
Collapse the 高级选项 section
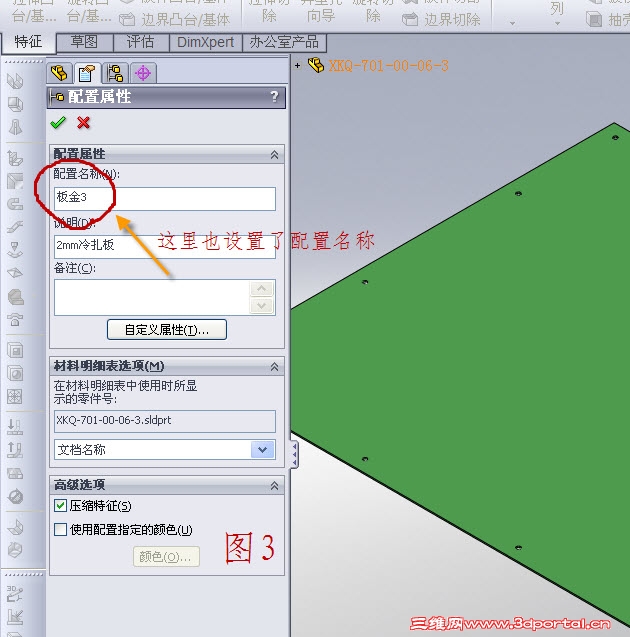click(275, 485)
